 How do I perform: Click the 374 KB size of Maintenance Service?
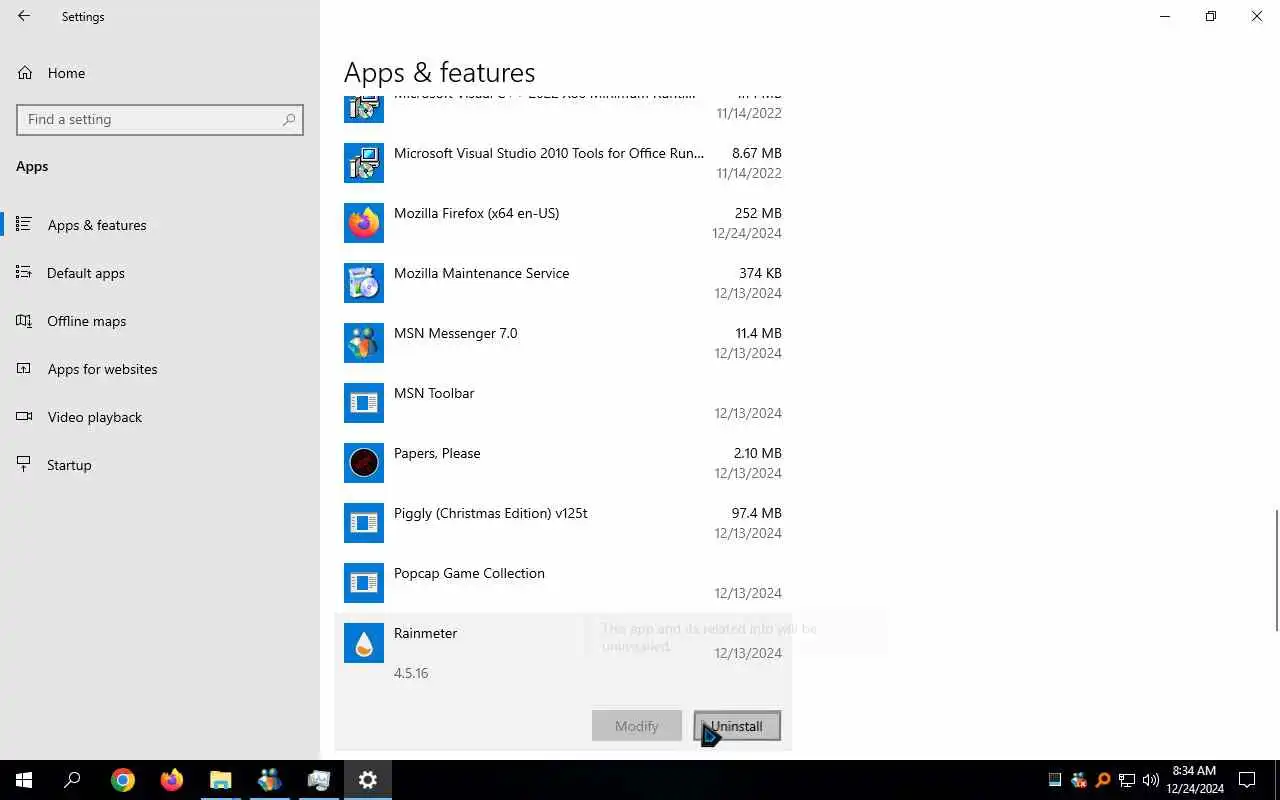[x=760, y=273]
